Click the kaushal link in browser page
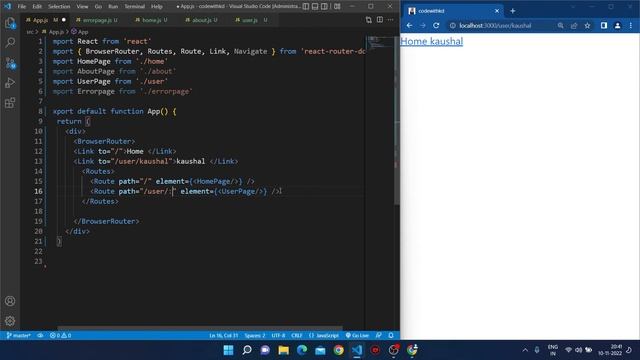The image size is (640, 360). coord(447,41)
